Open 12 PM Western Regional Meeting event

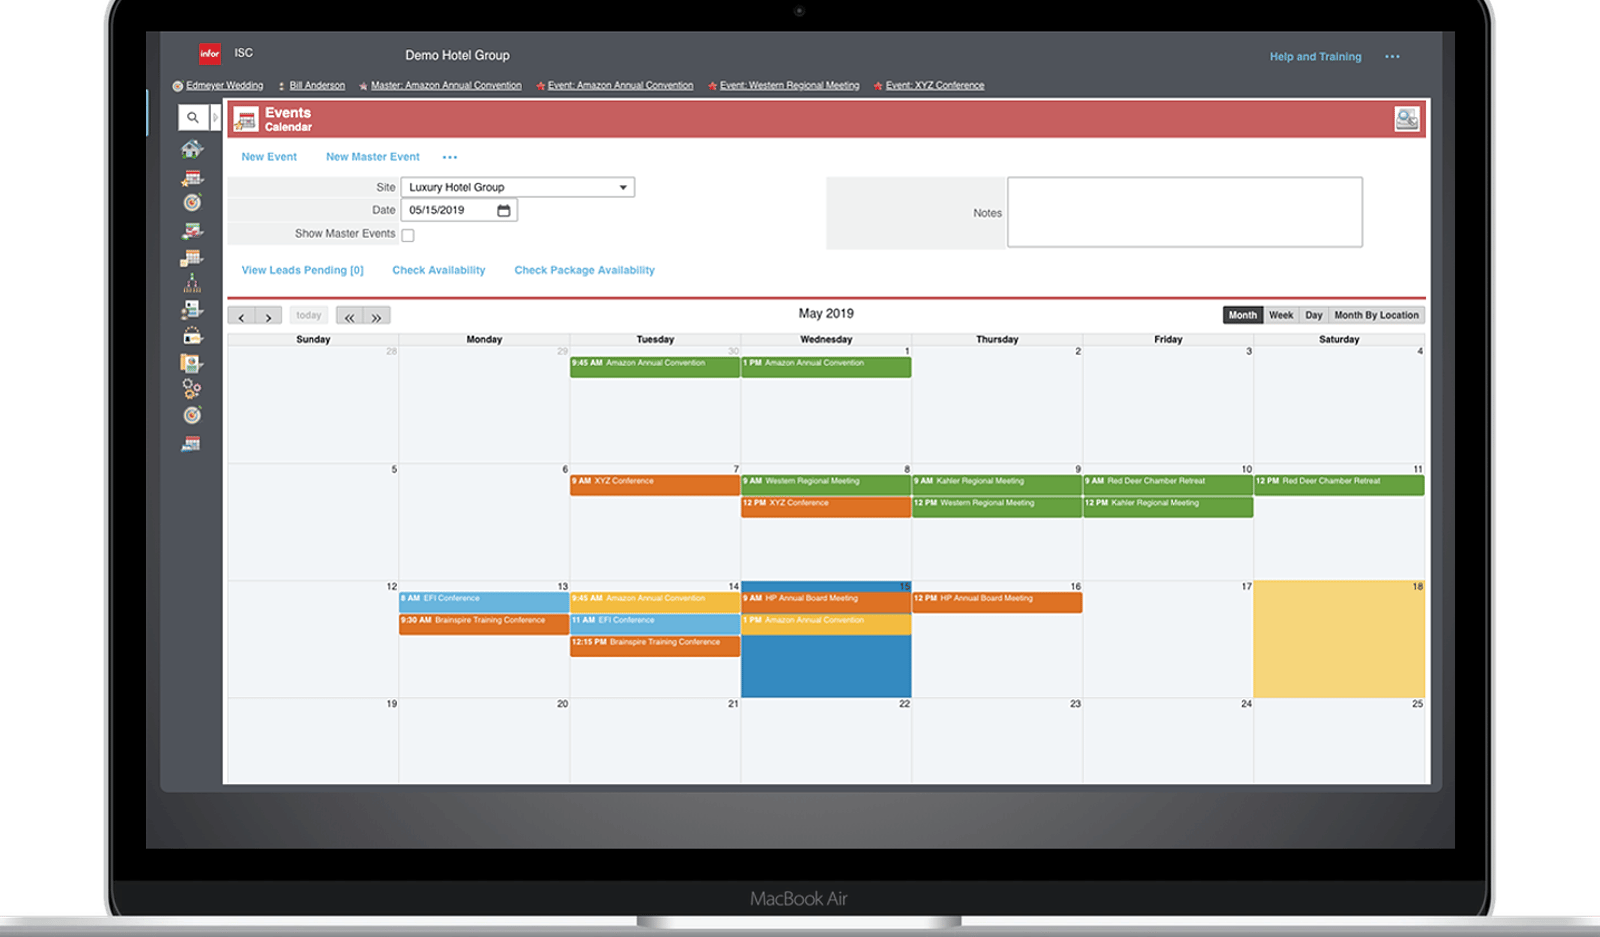point(997,507)
